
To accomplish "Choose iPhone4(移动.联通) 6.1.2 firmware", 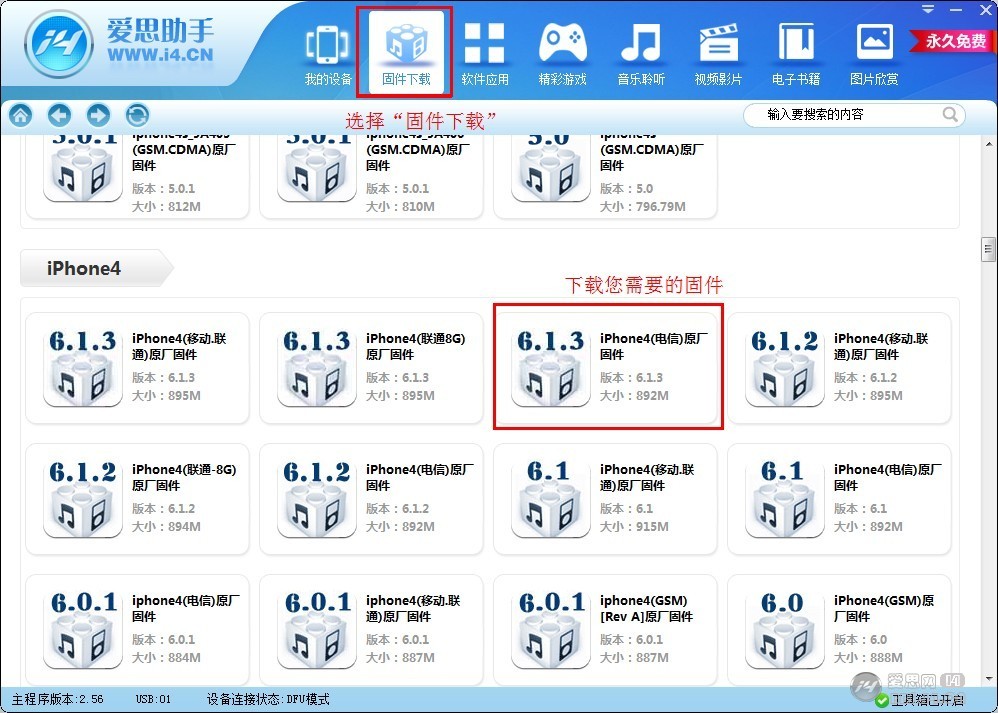I will coord(840,367).
